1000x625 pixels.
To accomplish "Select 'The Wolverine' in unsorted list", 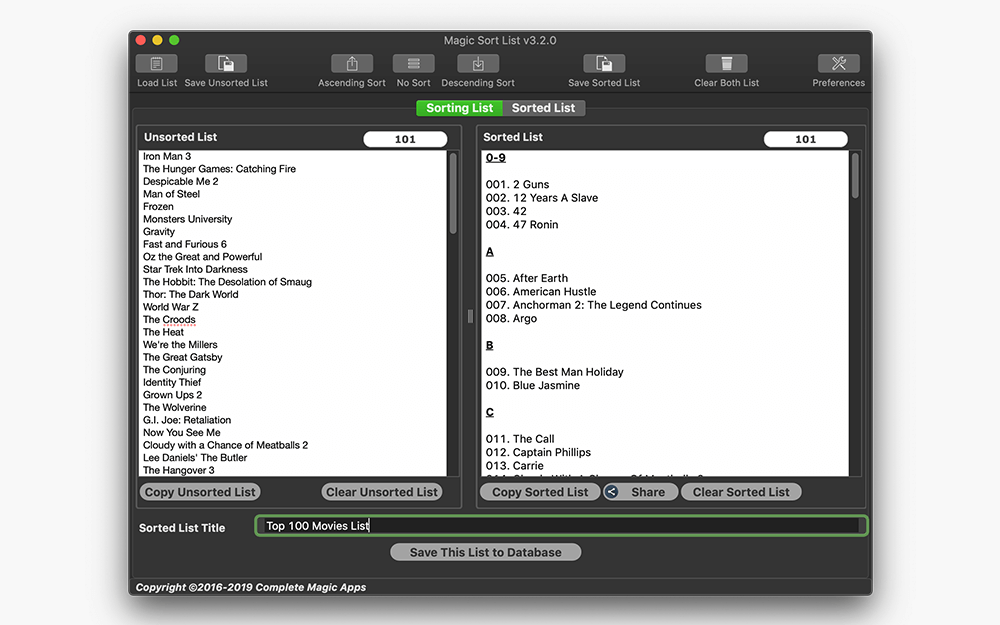I will [x=175, y=407].
